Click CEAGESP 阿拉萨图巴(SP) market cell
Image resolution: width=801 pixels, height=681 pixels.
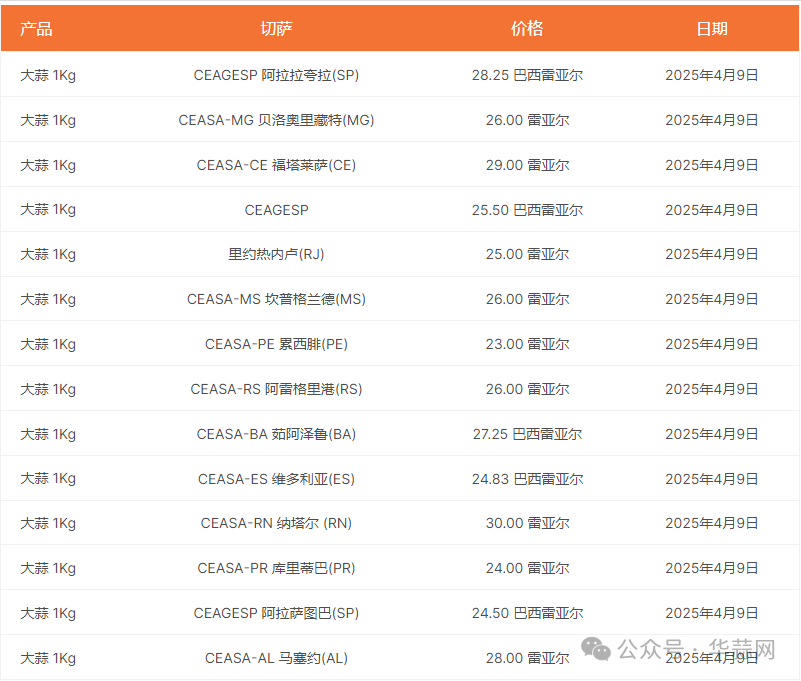(x=276, y=613)
